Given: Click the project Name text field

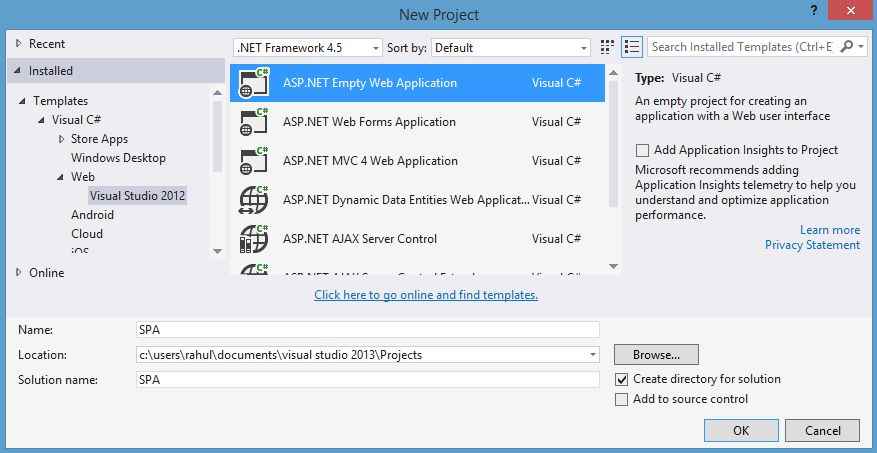Looking at the screenshot, I should click(368, 330).
